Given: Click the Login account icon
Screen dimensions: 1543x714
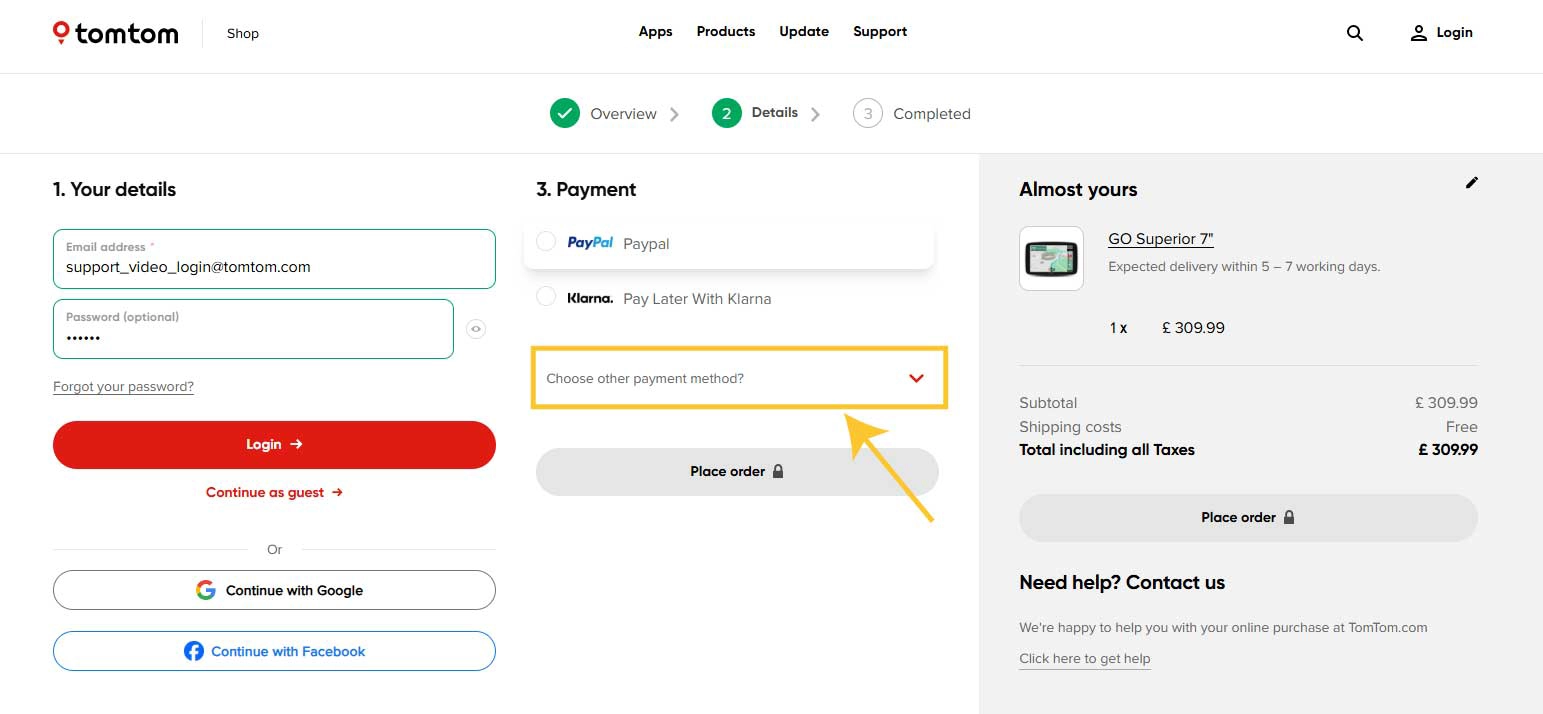Looking at the screenshot, I should [1419, 32].
